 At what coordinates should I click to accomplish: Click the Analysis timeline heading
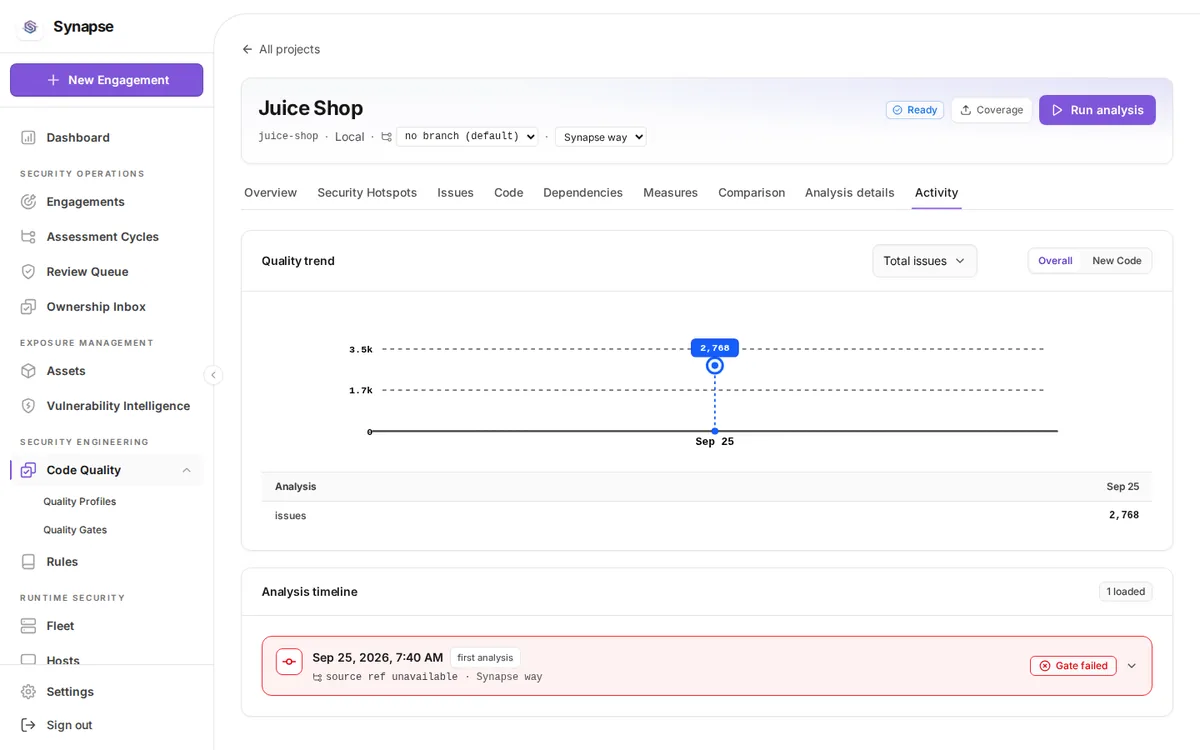(x=309, y=592)
